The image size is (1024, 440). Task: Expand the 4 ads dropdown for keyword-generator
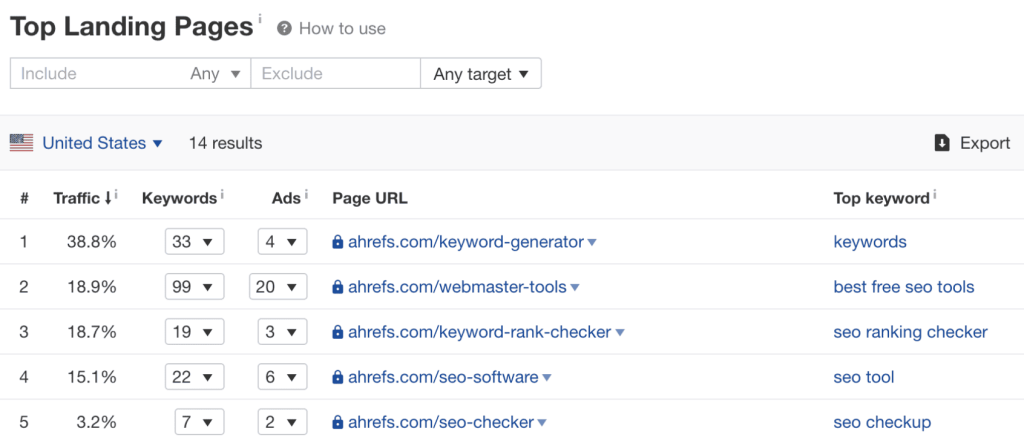coord(282,242)
